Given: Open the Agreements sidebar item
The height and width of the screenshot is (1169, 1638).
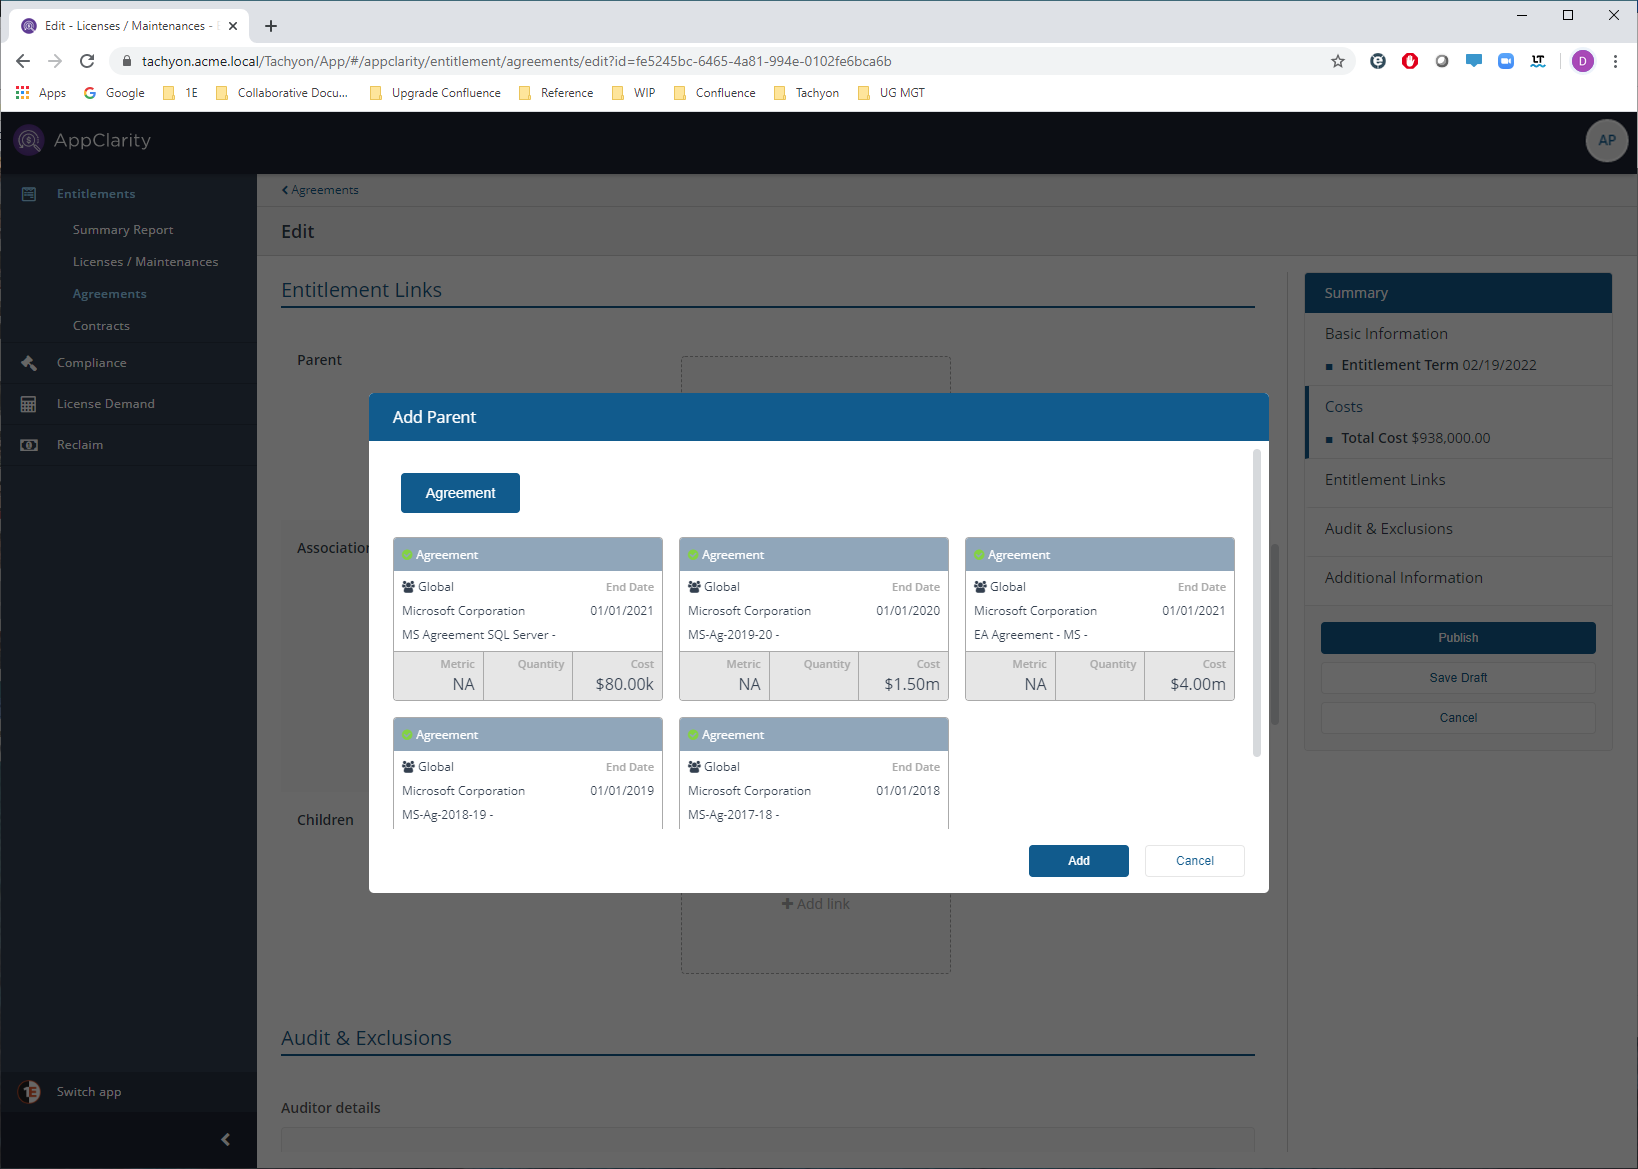Looking at the screenshot, I should (110, 294).
